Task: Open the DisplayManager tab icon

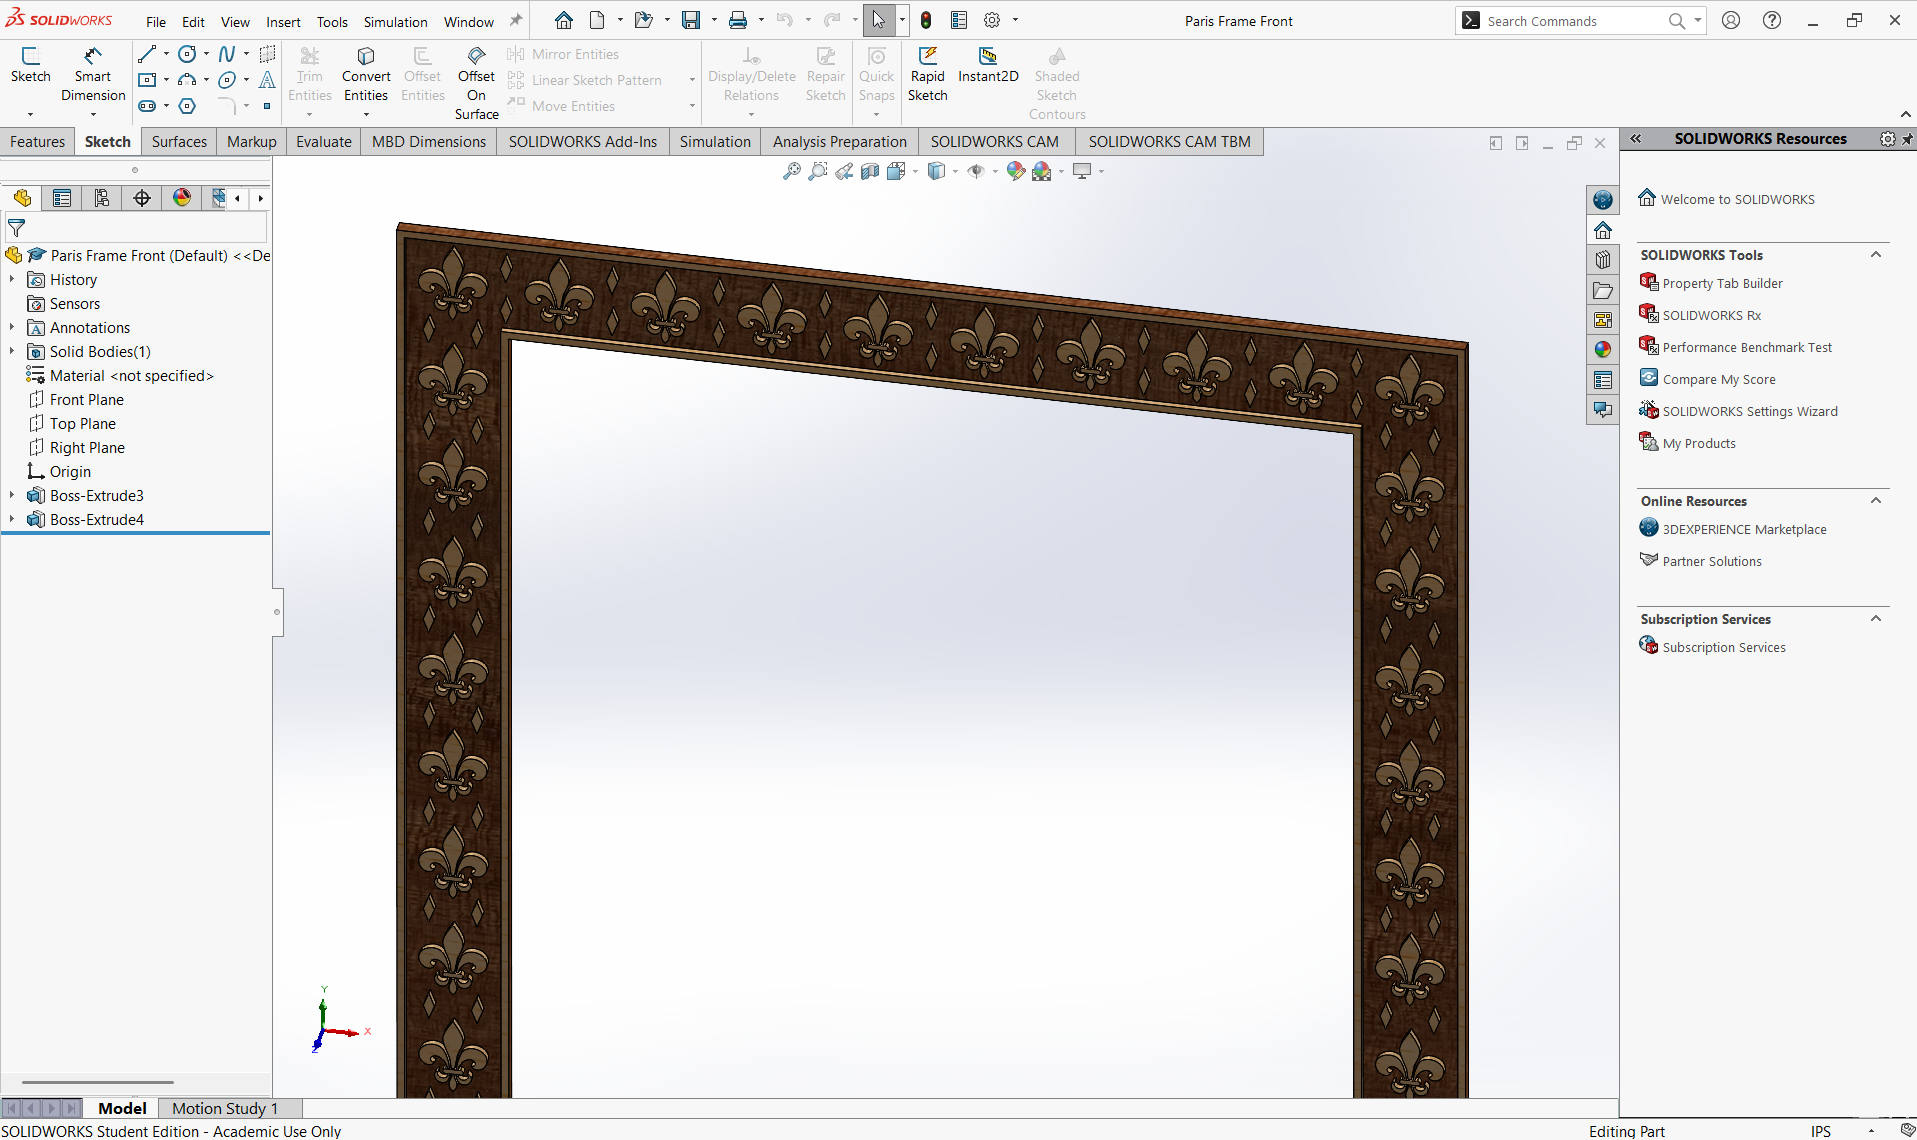Action: click(x=182, y=198)
